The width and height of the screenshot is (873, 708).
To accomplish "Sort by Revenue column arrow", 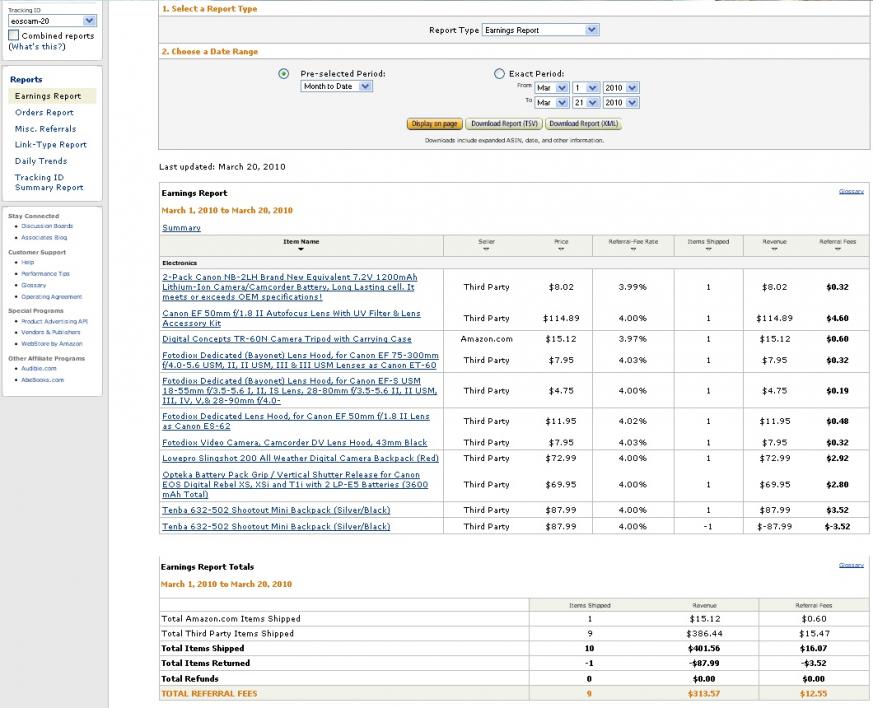I will (774, 249).
